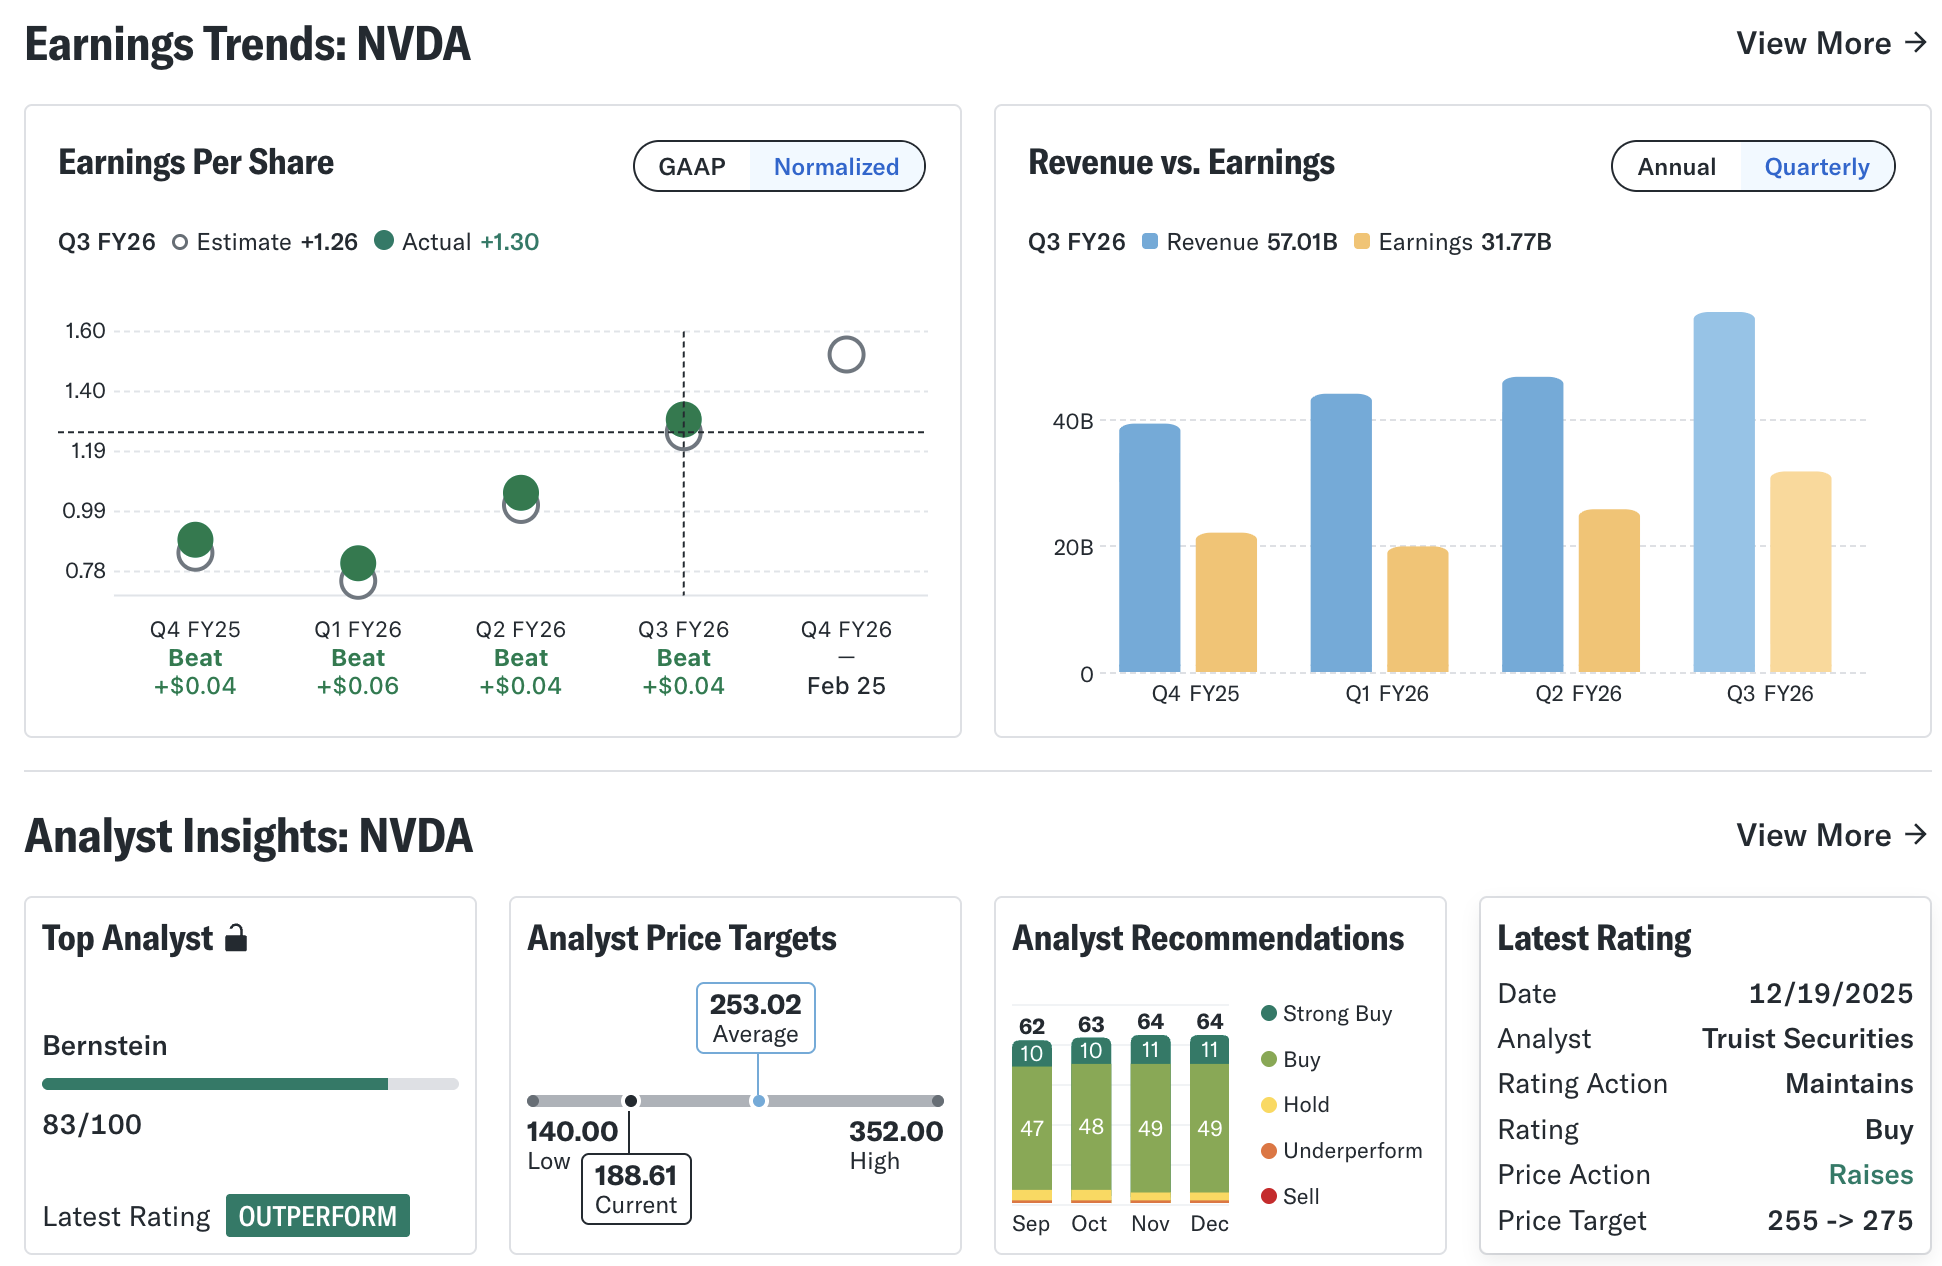Click the blue Revenue legend square

click(1150, 242)
